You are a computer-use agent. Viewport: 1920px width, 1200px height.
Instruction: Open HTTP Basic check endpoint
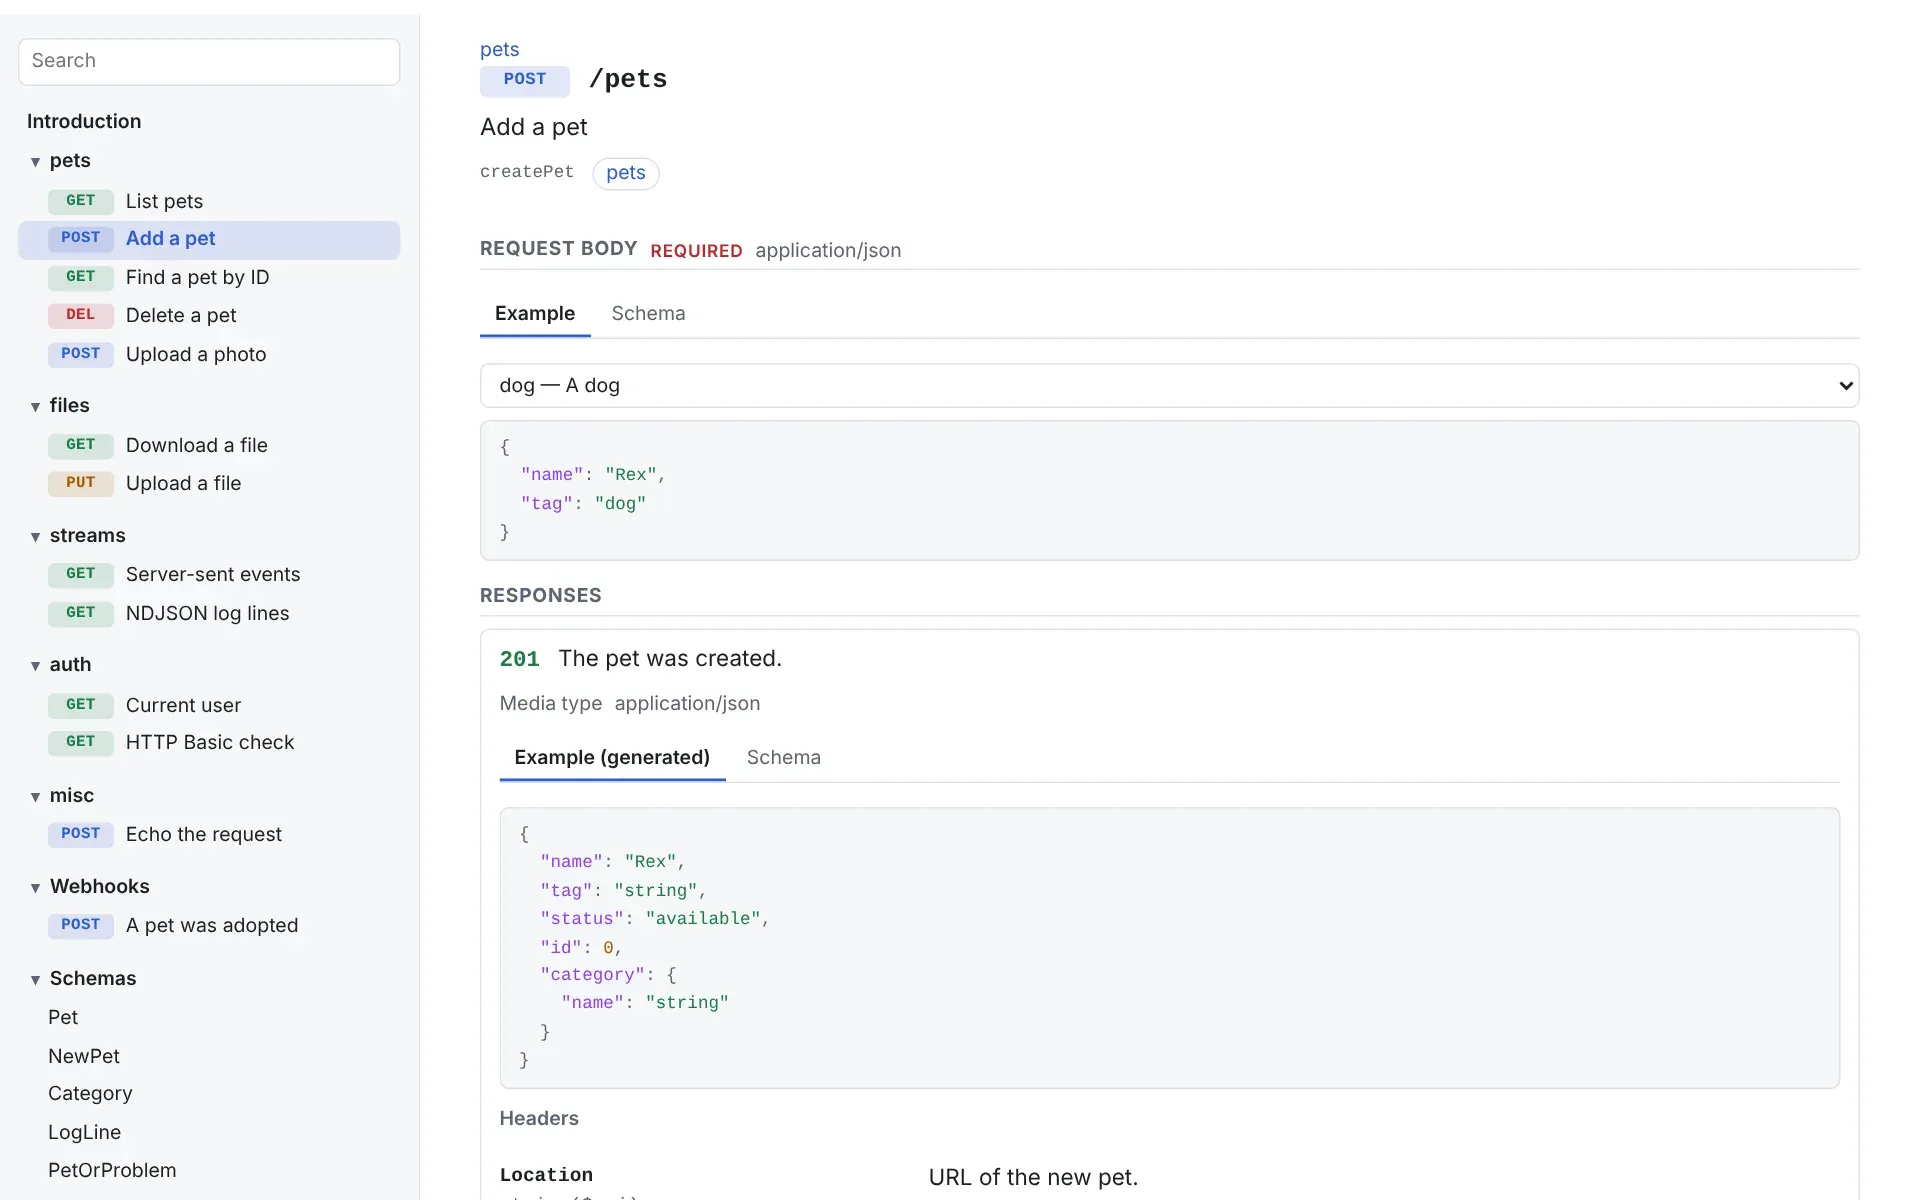pyautogui.click(x=209, y=742)
